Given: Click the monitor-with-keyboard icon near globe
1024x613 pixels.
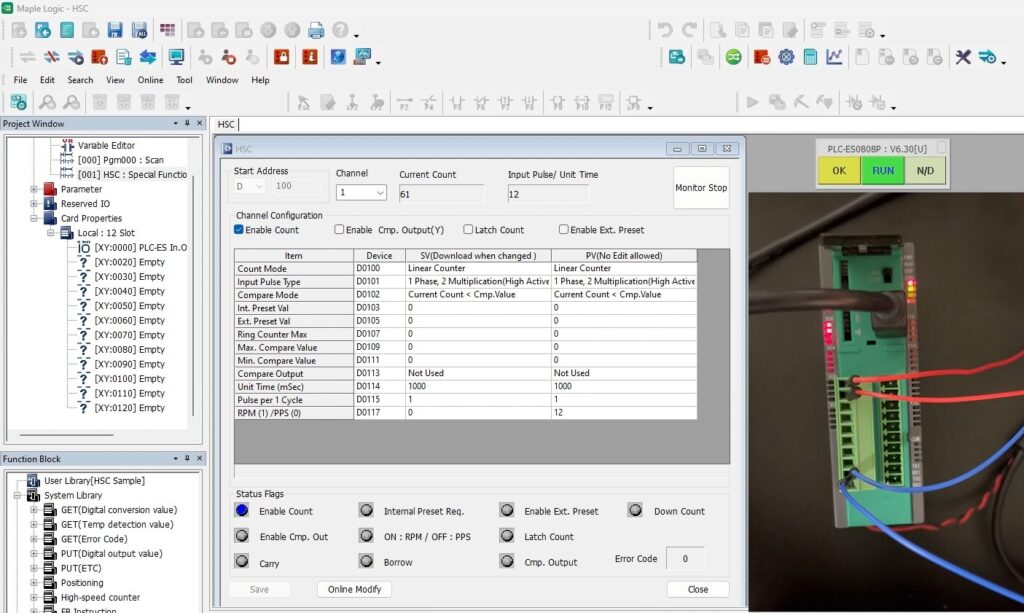Looking at the screenshot, I should 362,57.
